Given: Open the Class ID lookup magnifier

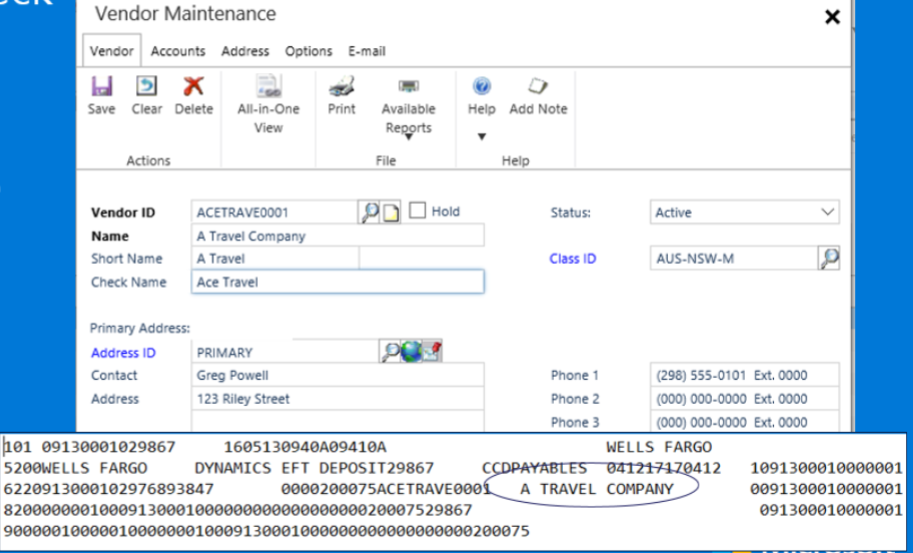Looking at the screenshot, I should point(829,258).
